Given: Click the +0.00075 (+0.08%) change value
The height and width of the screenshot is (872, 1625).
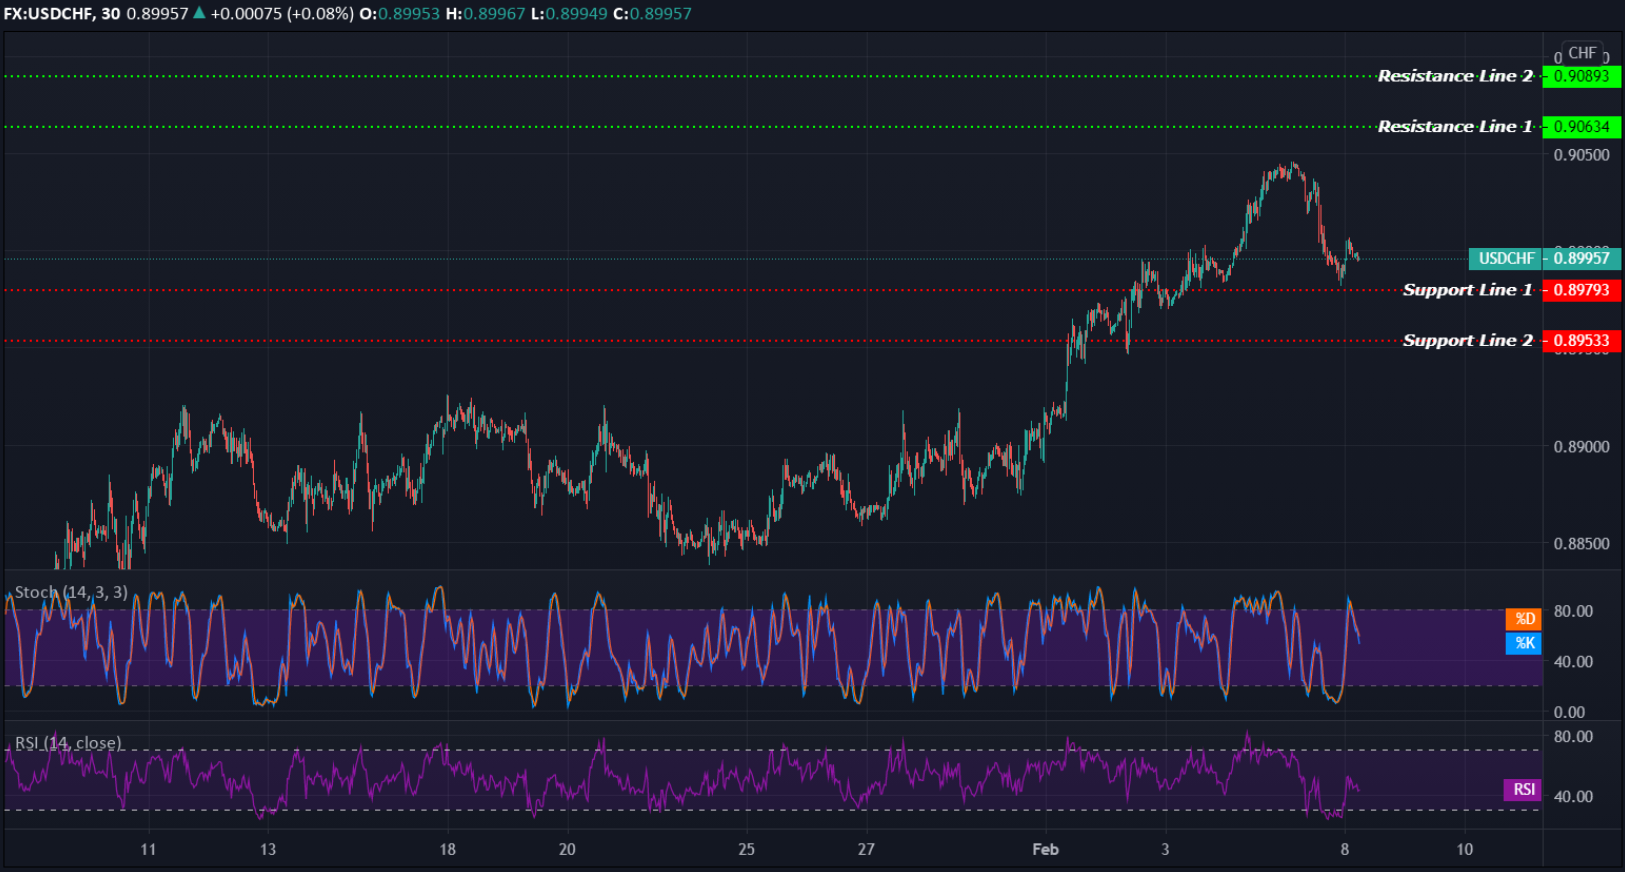Looking at the screenshot, I should pyautogui.click(x=281, y=14).
